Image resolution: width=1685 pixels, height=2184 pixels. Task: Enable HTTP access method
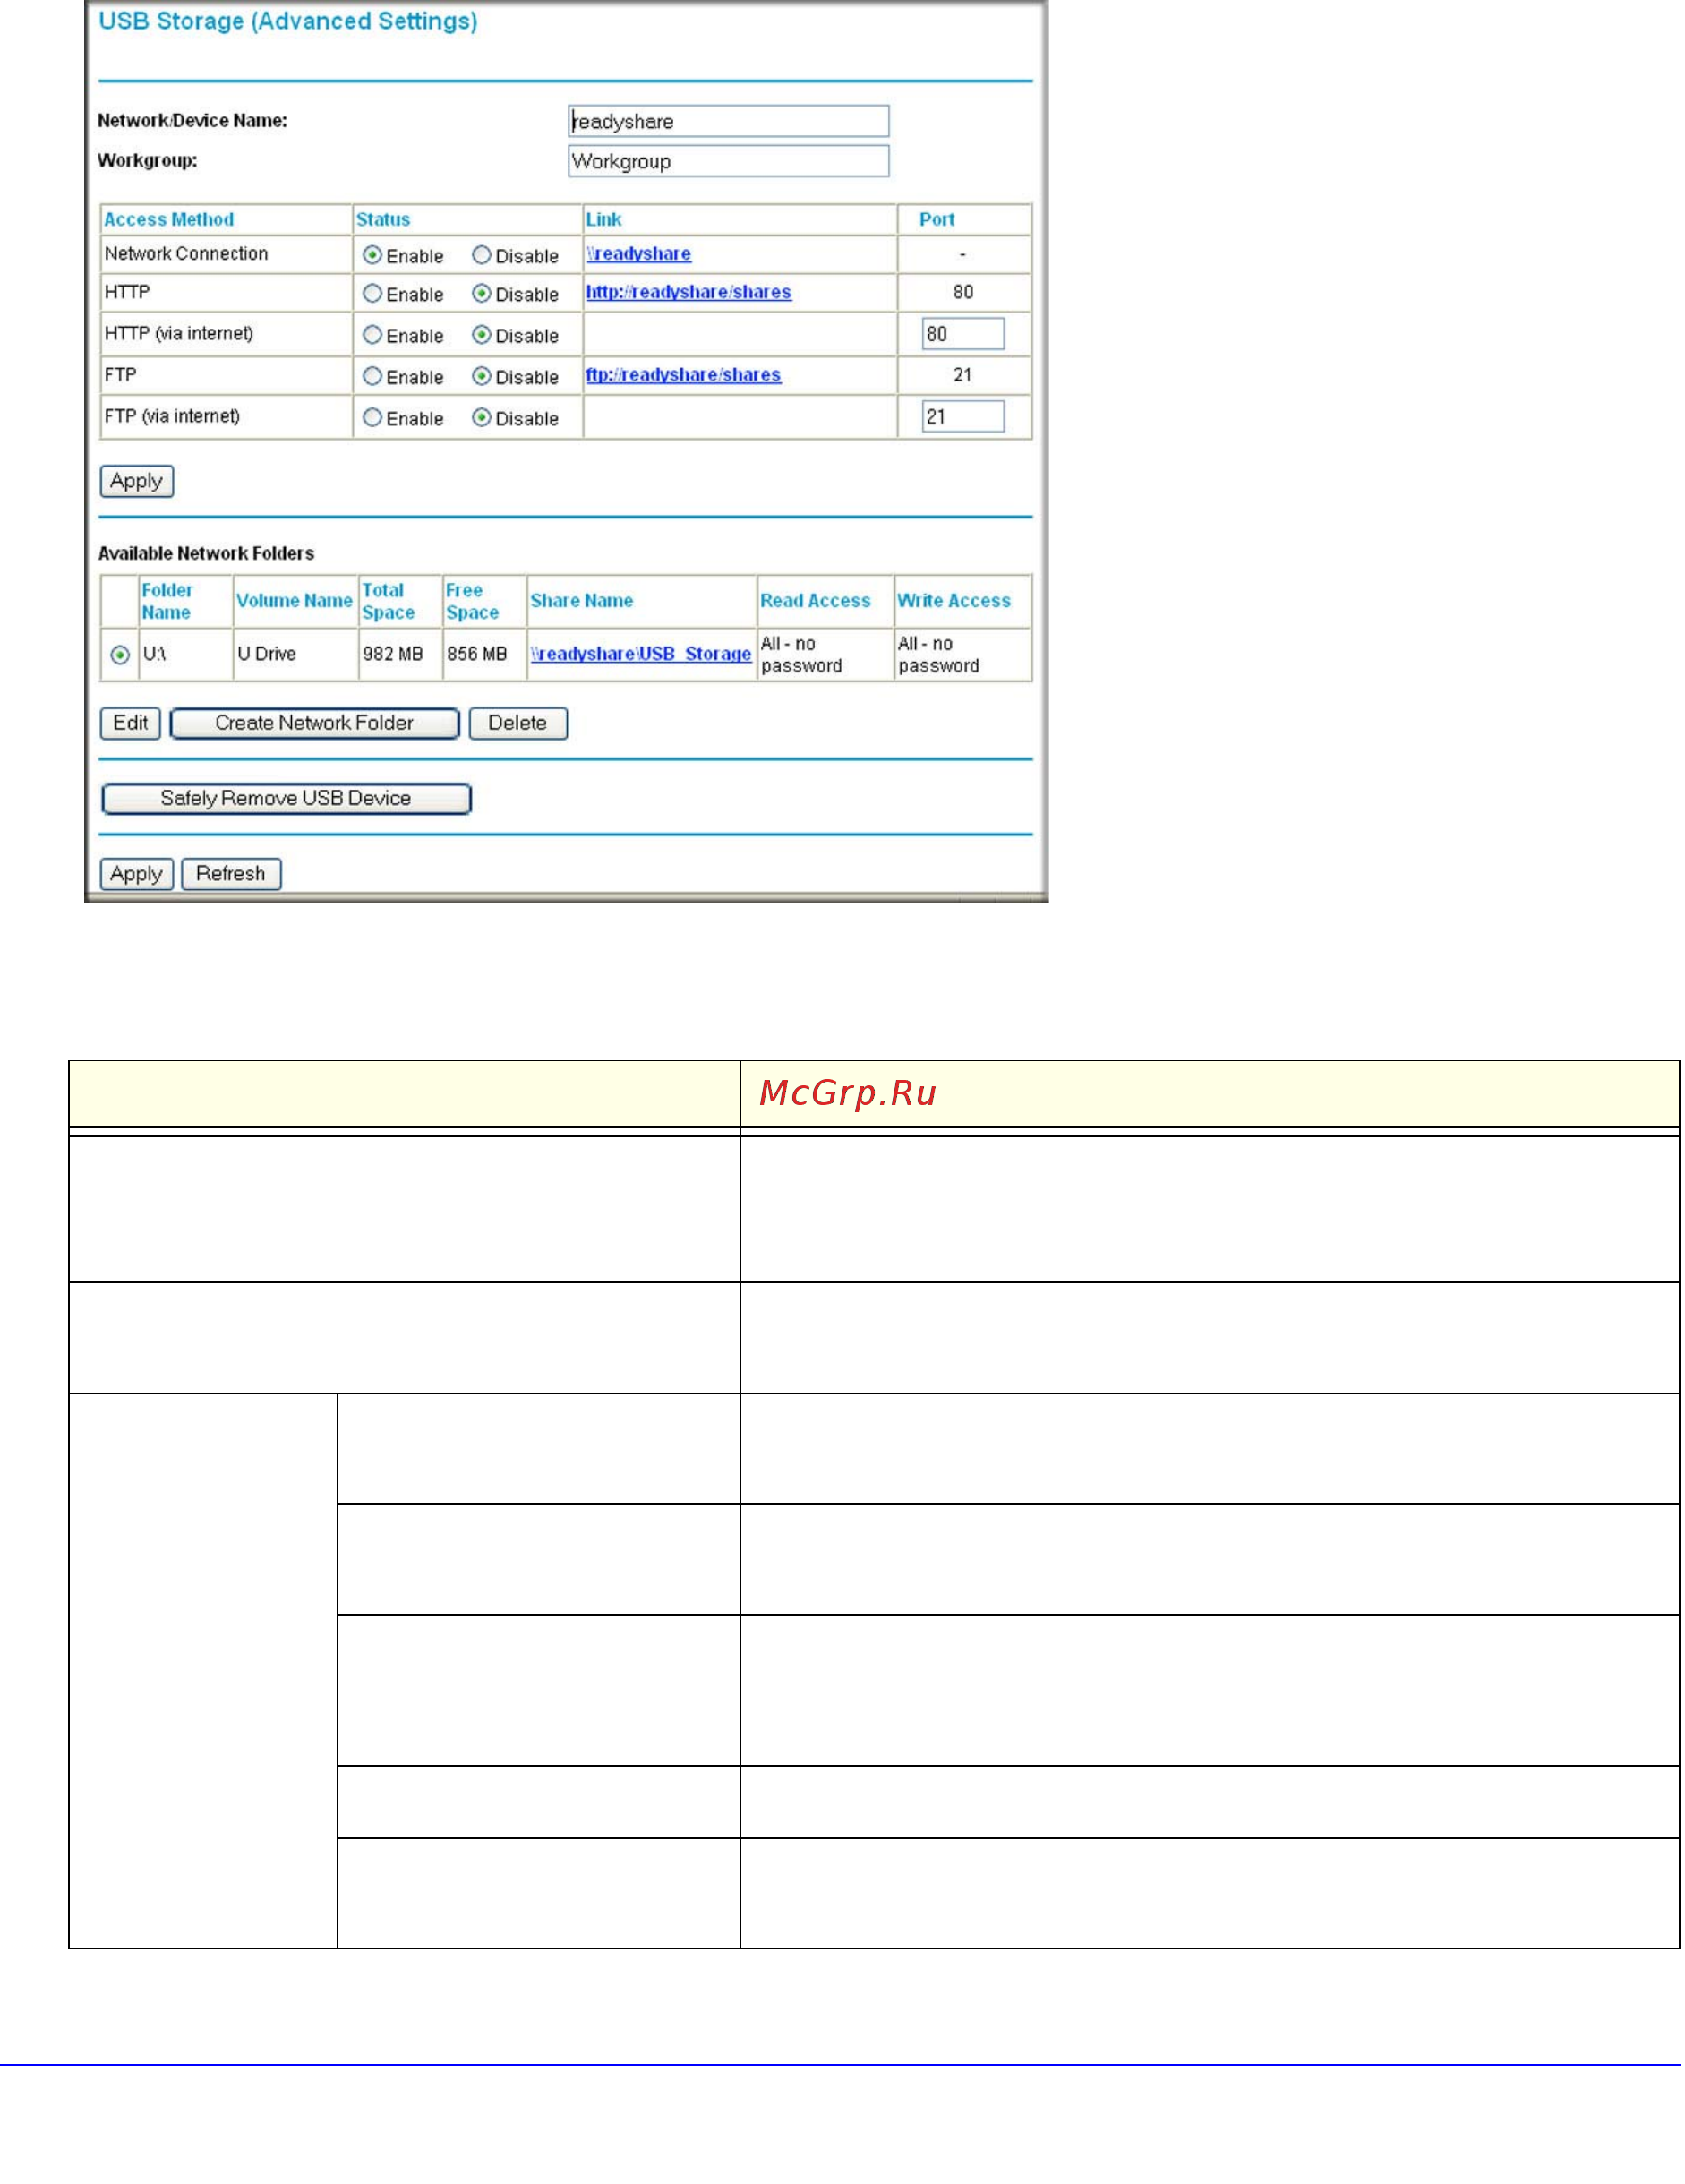click(x=372, y=294)
